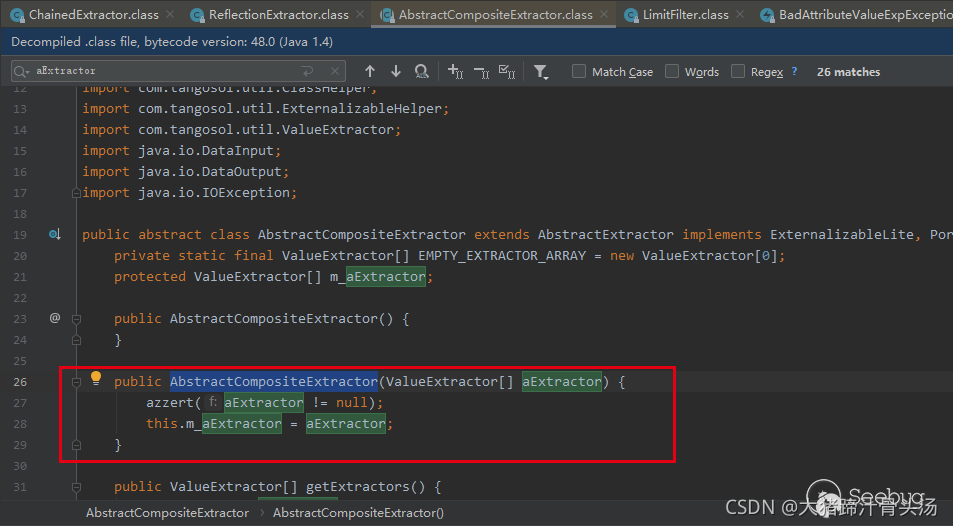
Task: Open Regex help question mark link
Action: pos(794,71)
